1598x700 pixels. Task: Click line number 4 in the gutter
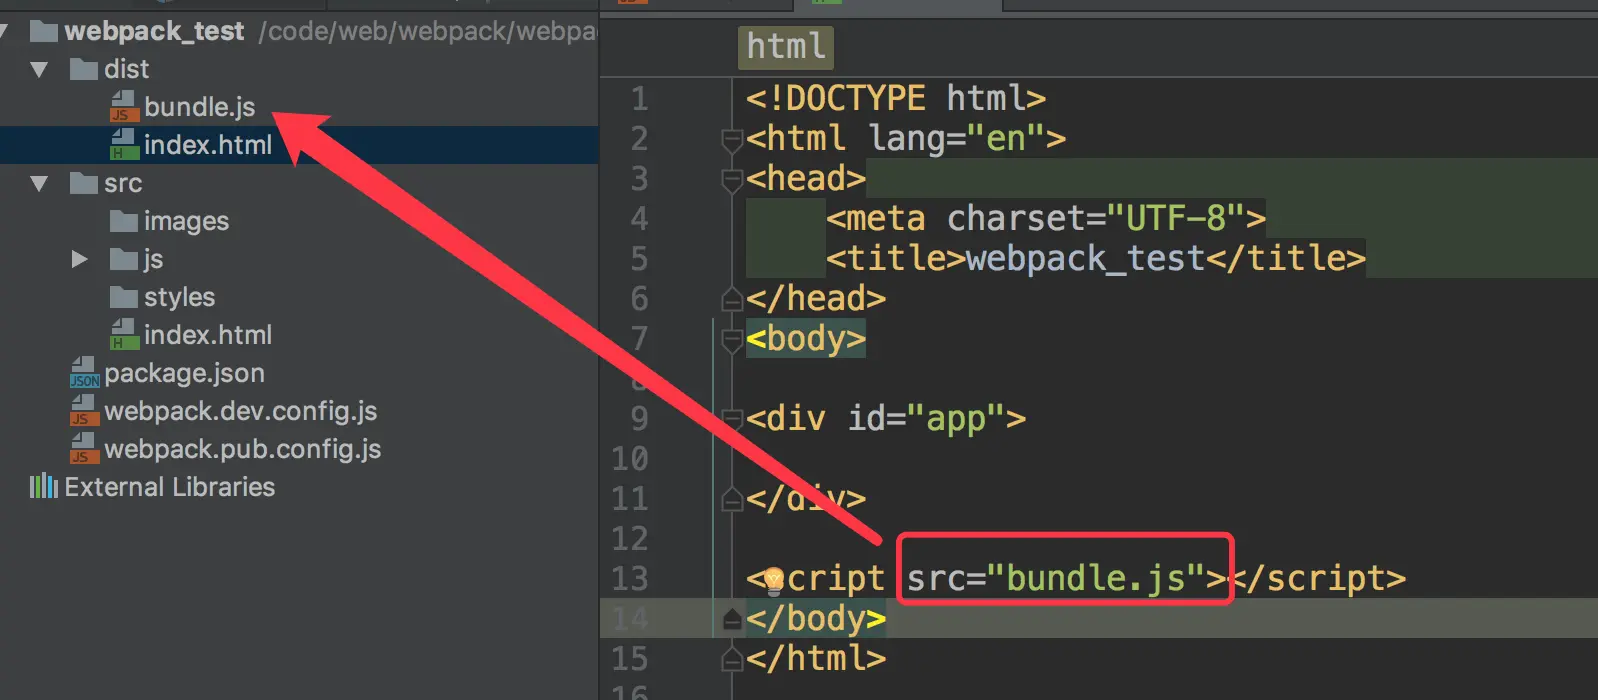point(639,219)
